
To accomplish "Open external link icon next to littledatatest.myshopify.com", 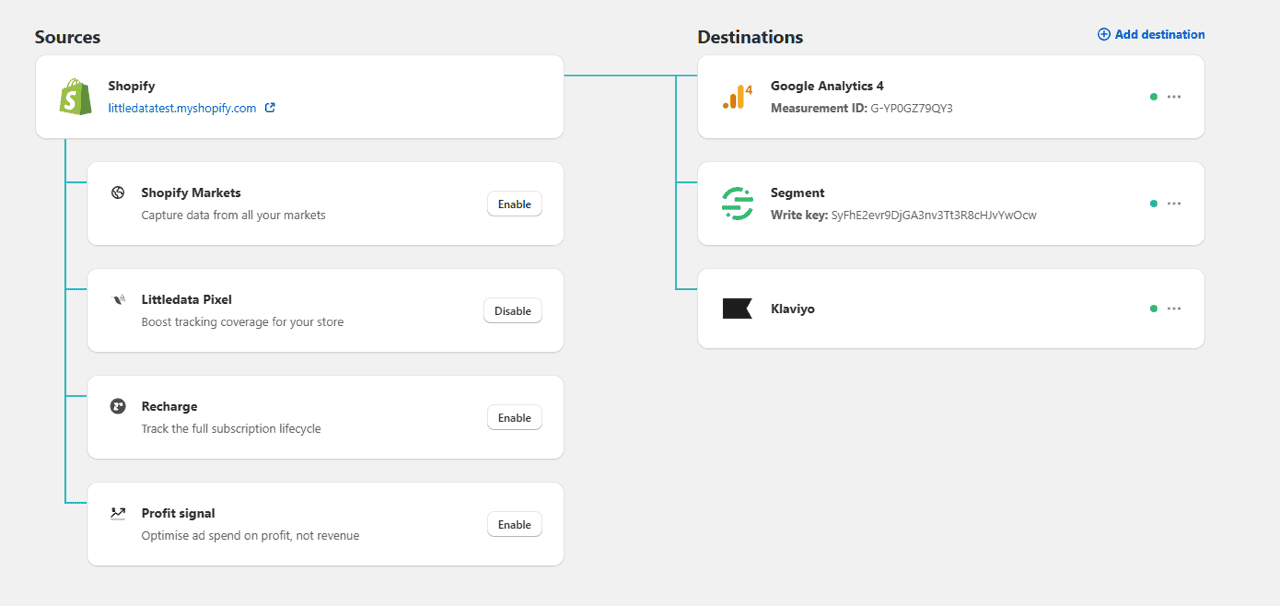I will (270, 108).
